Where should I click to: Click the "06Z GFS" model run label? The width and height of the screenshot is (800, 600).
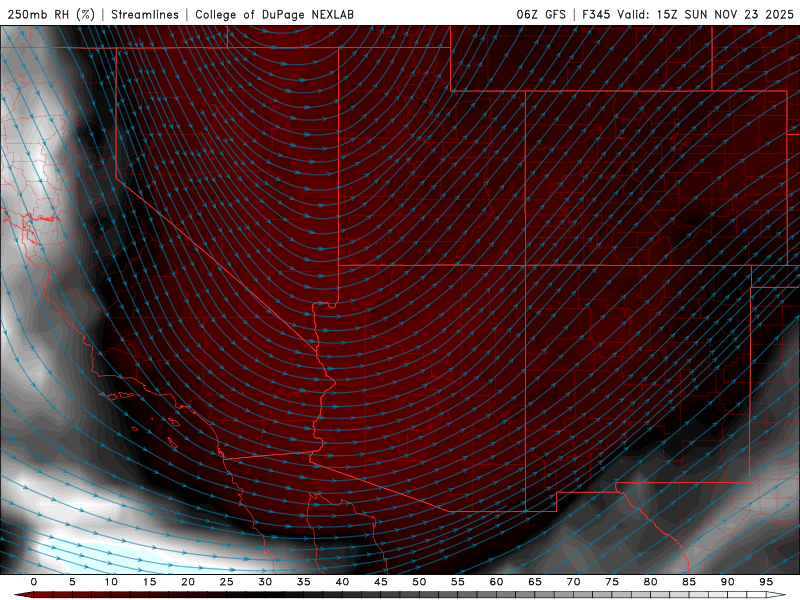[541, 14]
